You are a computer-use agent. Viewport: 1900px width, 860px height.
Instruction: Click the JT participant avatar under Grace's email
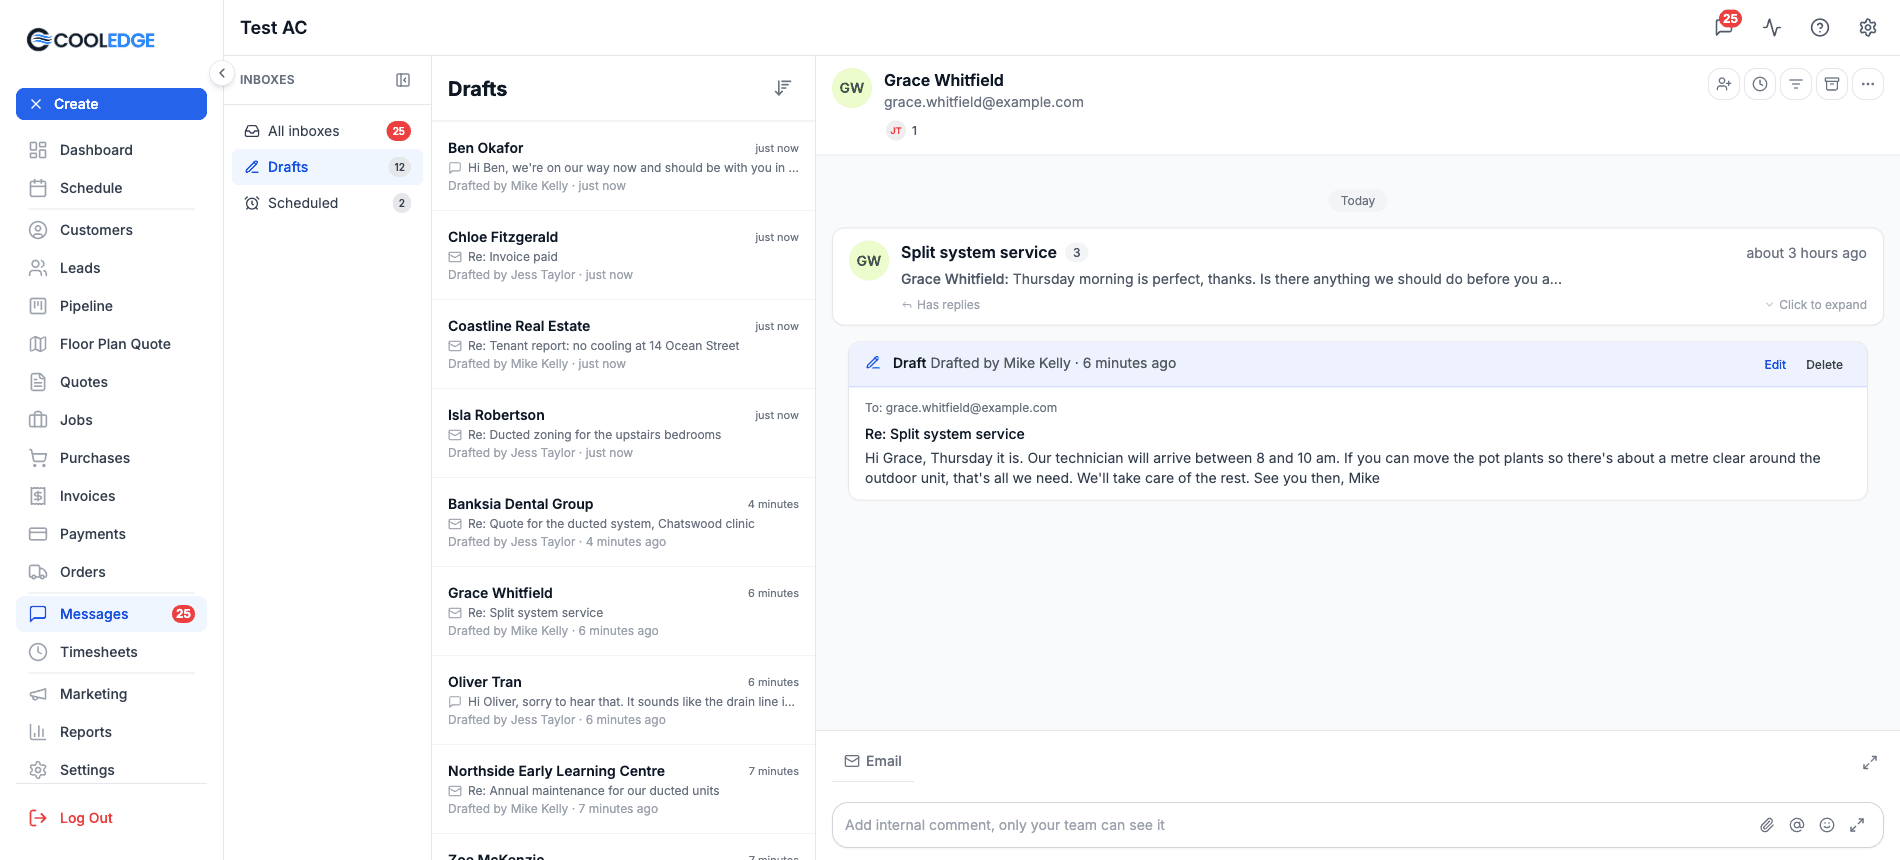[896, 131]
